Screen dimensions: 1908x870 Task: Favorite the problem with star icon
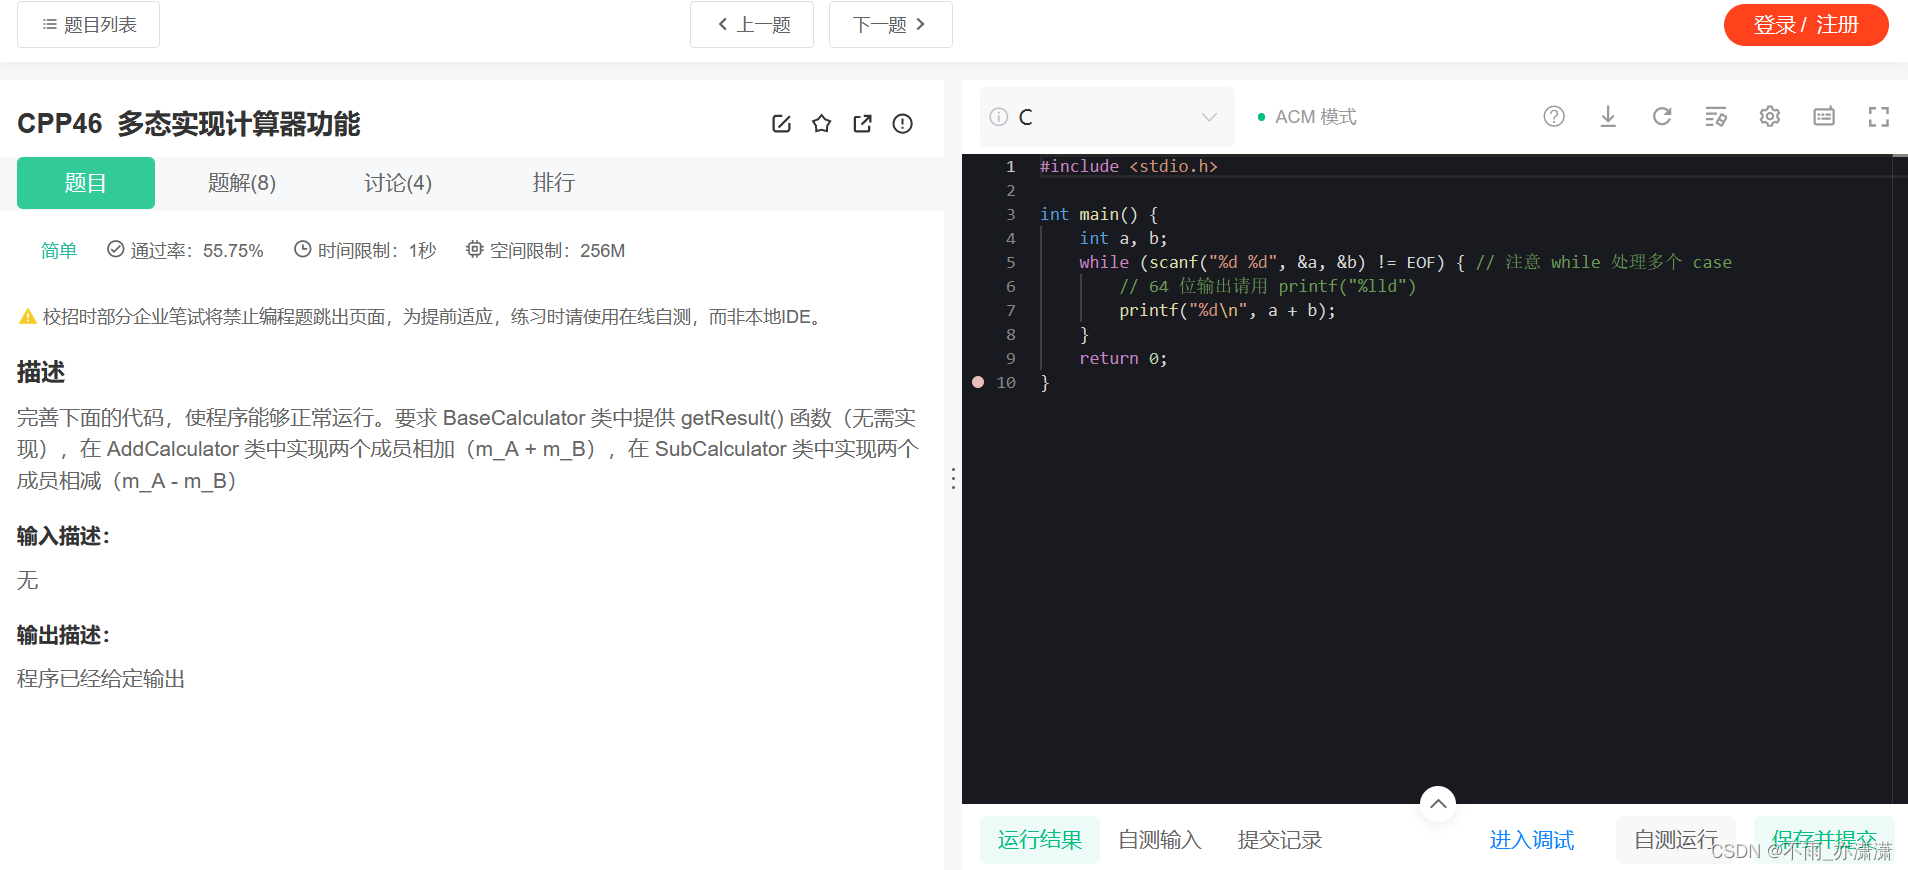[x=822, y=124]
